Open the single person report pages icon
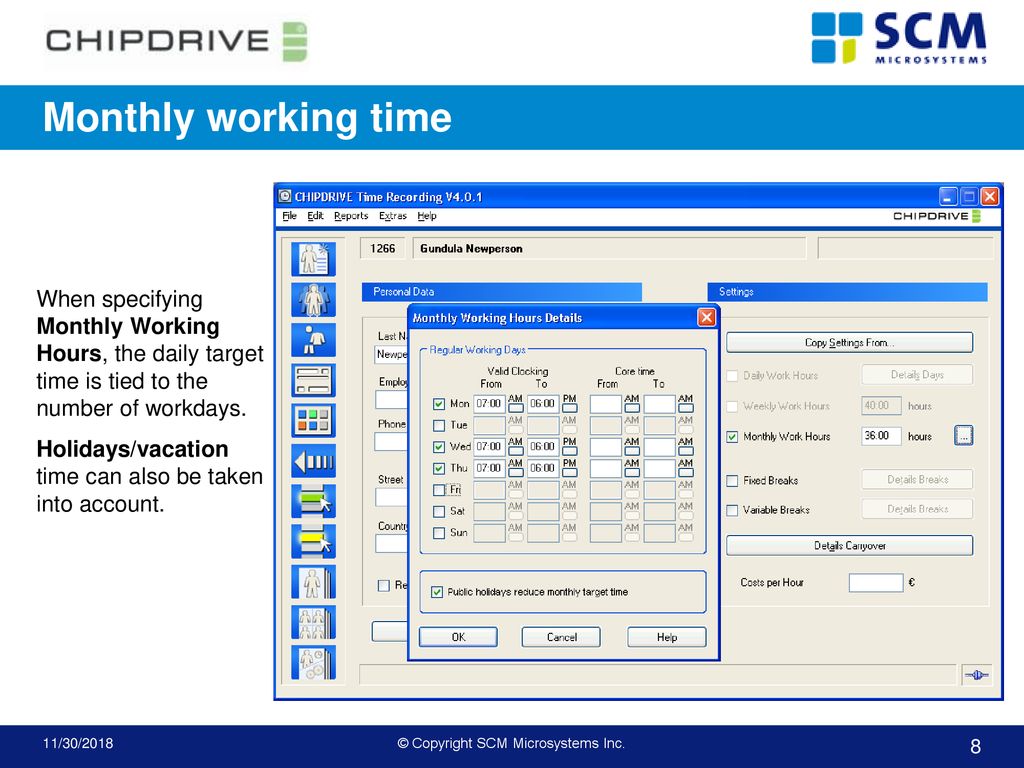The image size is (1024, 768). [x=313, y=582]
